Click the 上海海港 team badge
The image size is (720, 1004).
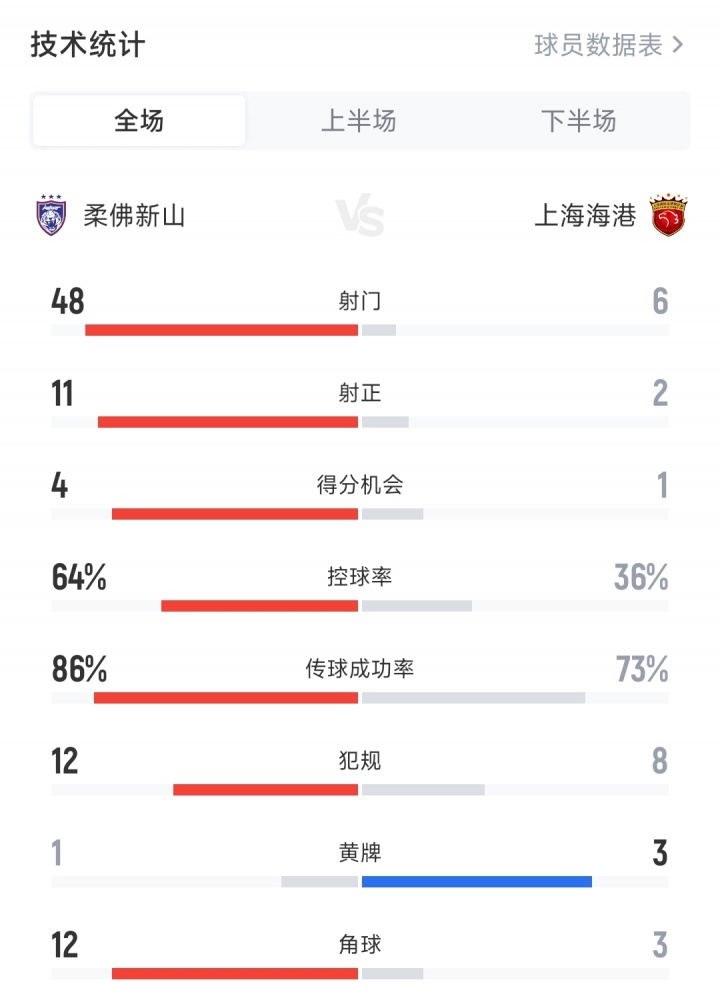pos(673,214)
